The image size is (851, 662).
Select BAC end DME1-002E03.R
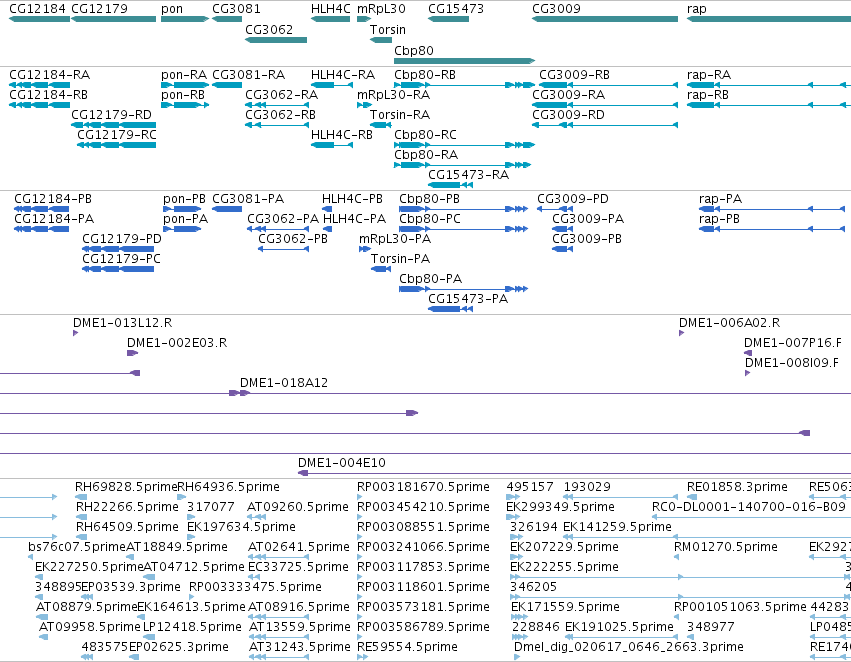[x=132, y=353]
